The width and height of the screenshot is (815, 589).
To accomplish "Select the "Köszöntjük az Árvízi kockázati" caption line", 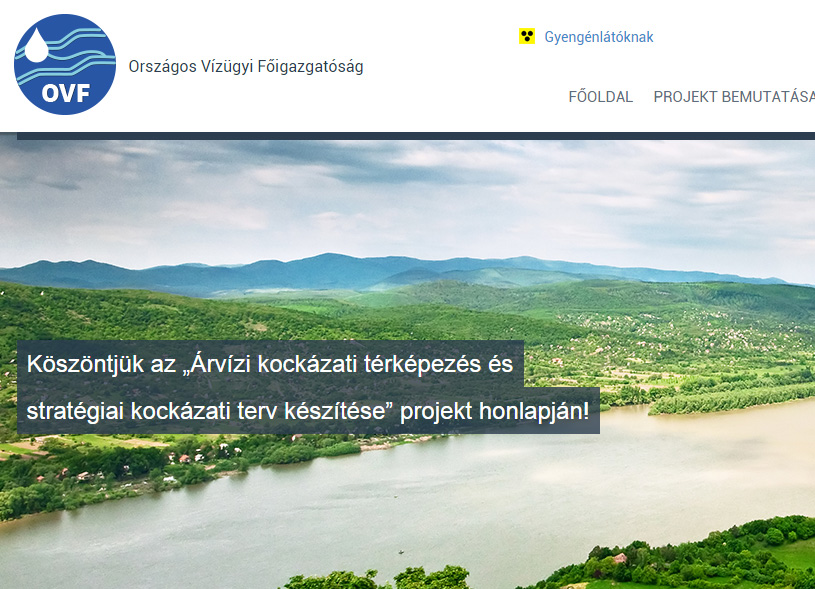I will [270, 363].
